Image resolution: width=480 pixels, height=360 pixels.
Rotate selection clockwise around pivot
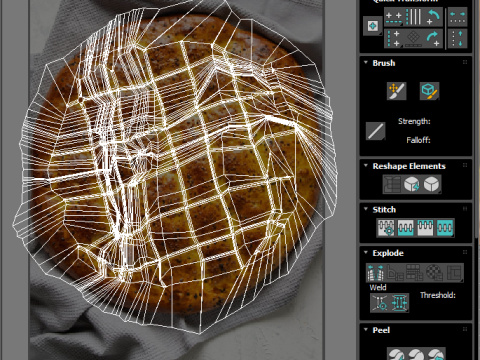tap(433, 39)
